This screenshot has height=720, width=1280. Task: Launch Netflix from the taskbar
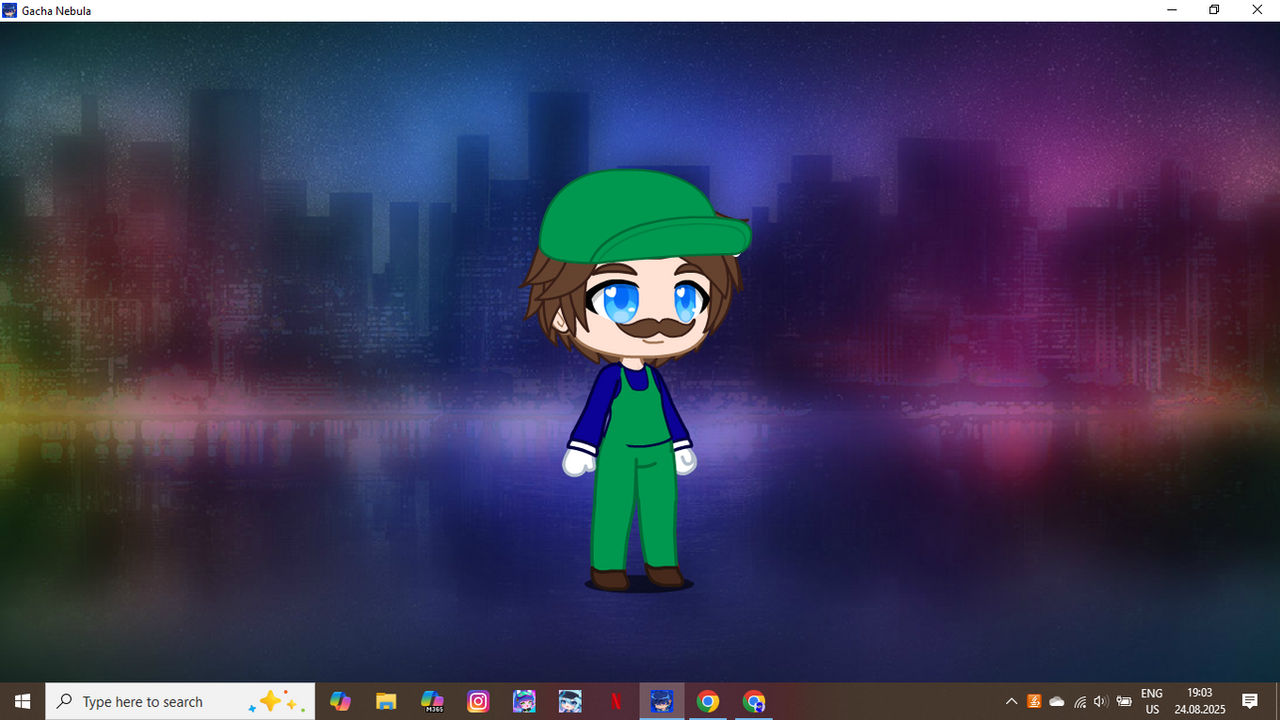click(x=616, y=701)
